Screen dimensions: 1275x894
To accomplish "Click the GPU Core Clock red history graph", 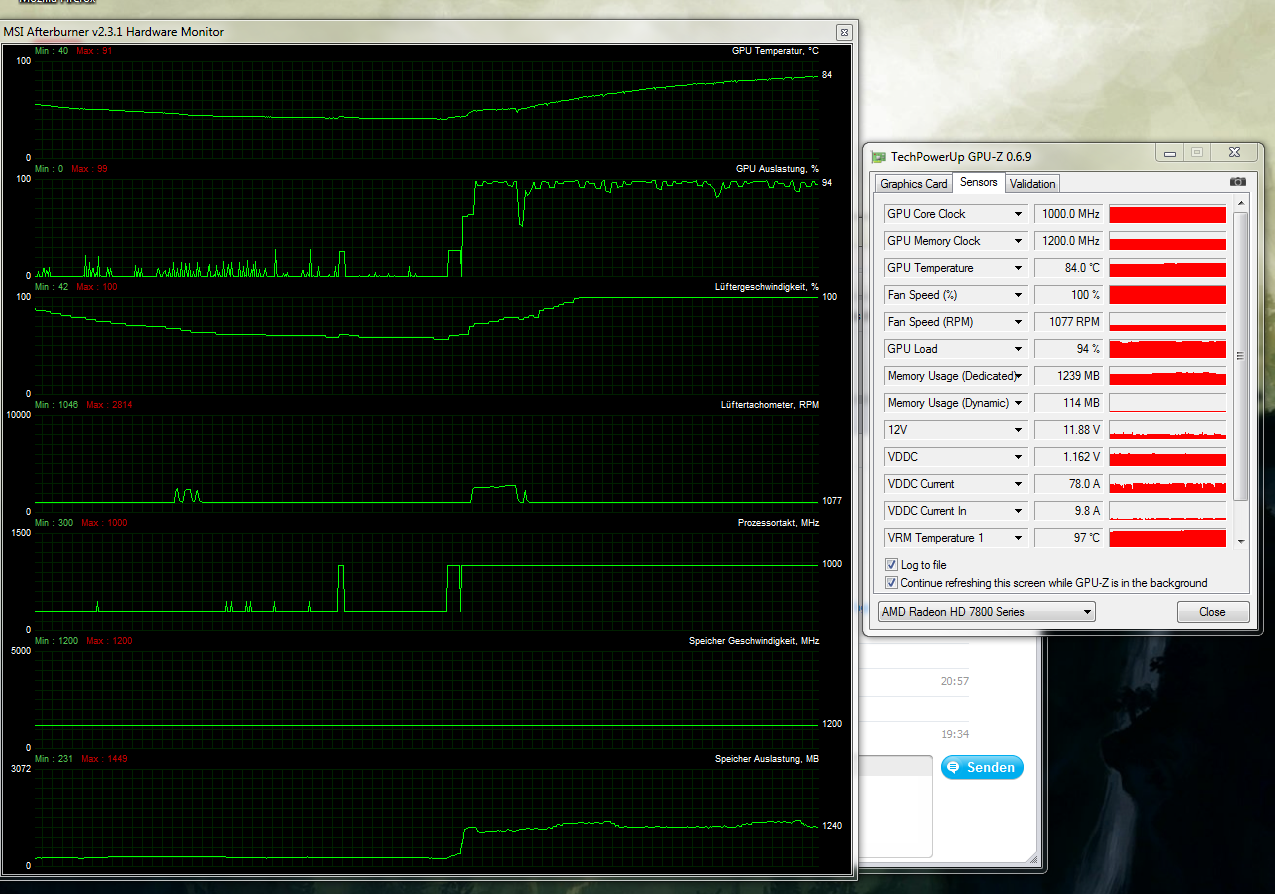I will pyautogui.click(x=1167, y=214).
